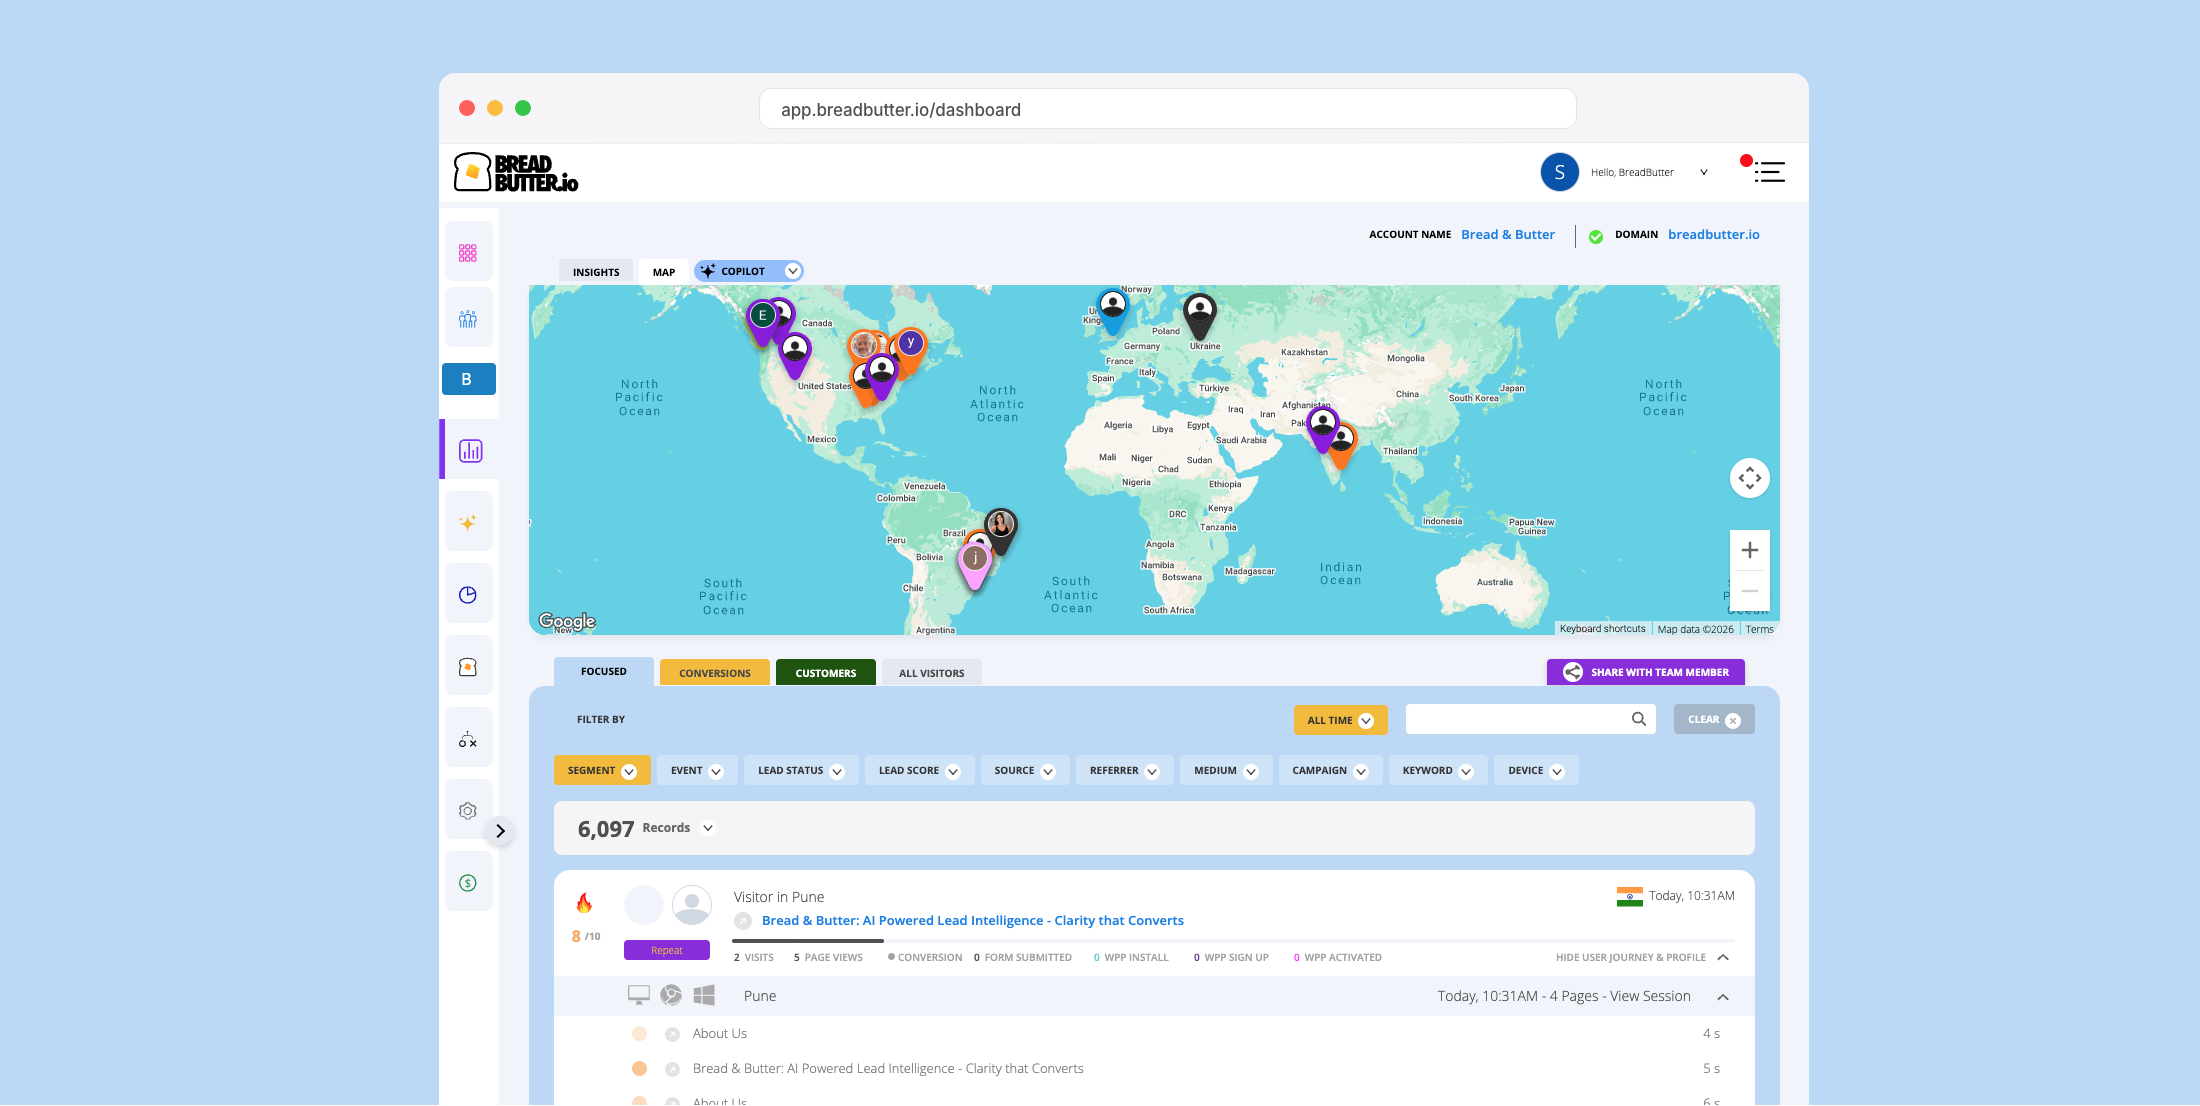Screen dimensions: 2200x1106
Task: Switch to the CONVERSIONS tab
Action: pos(714,673)
